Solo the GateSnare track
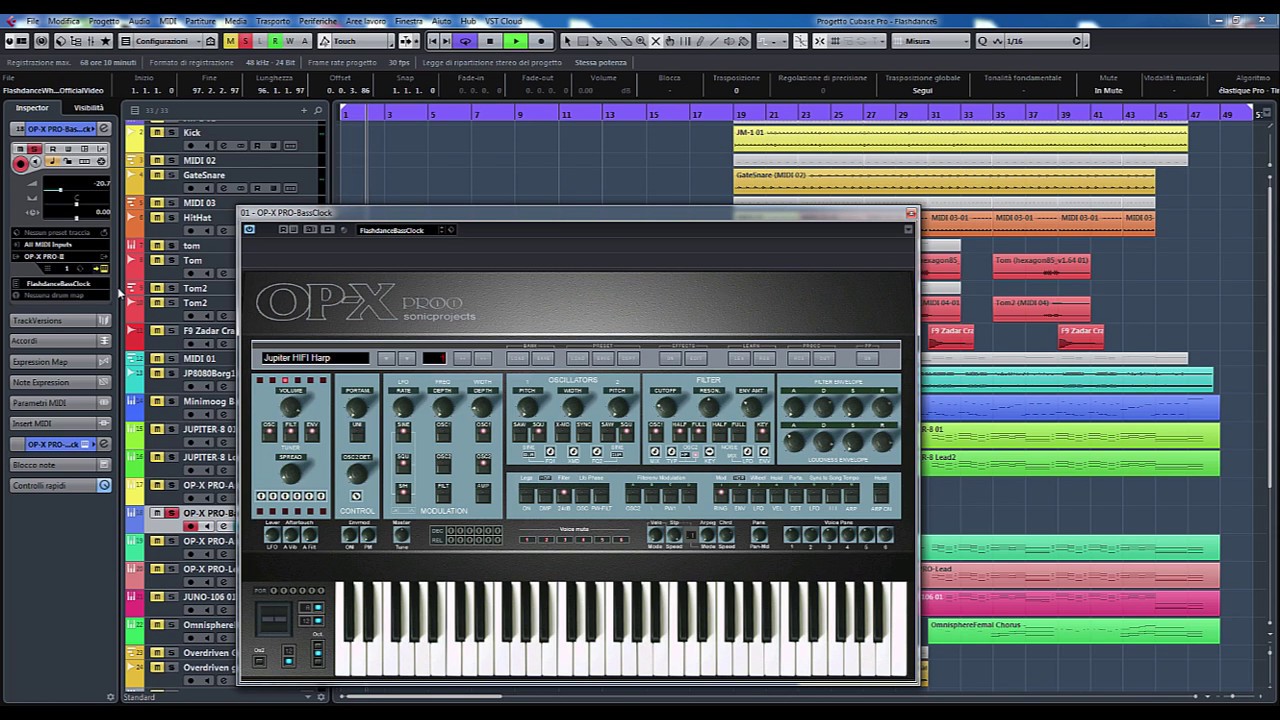Image resolution: width=1280 pixels, height=720 pixels. [x=171, y=175]
